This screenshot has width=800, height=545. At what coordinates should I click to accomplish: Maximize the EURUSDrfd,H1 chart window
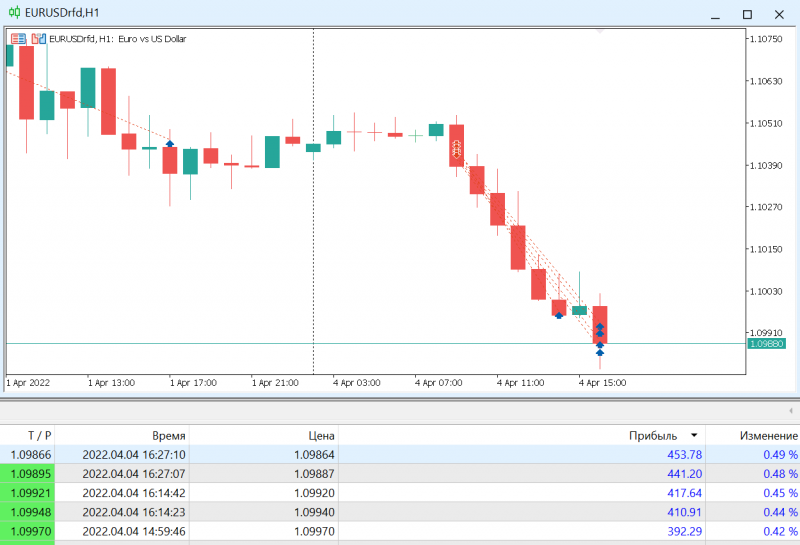pyautogui.click(x=747, y=15)
